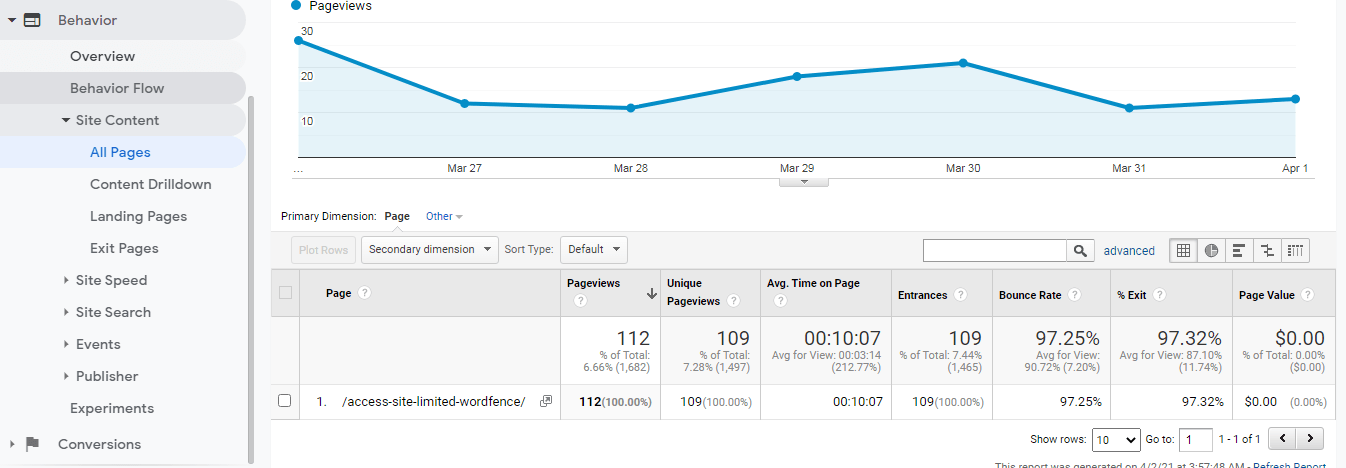
Task: Click the Apr 1 data point on chart
Action: point(1295,99)
